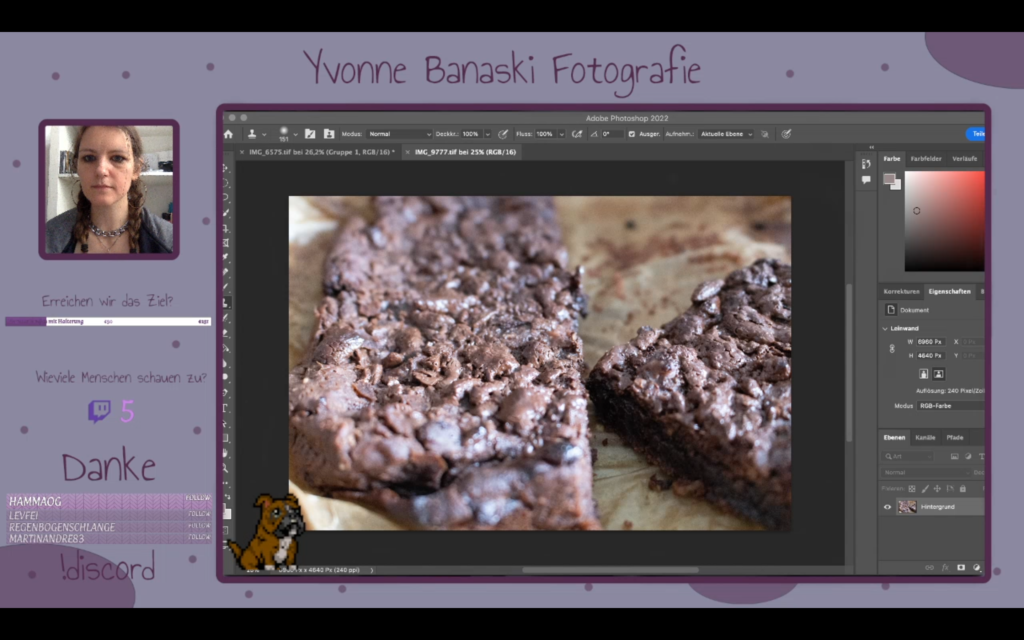The width and height of the screenshot is (1024, 640).
Task: Toggle ignore adjustment layers icon
Action: tap(765, 134)
